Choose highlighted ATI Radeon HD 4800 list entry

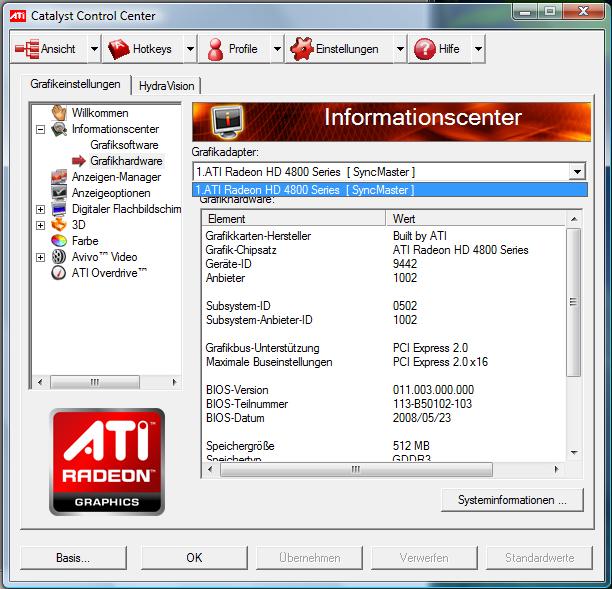coord(390,190)
